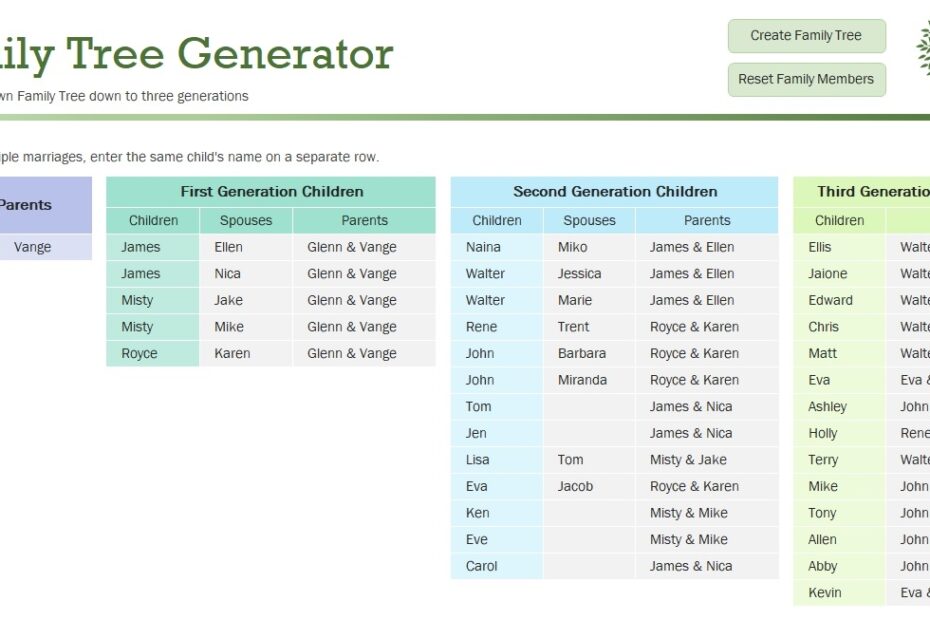Select the Rene and Trent row
The height and width of the screenshot is (620, 930).
[x=496, y=326]
